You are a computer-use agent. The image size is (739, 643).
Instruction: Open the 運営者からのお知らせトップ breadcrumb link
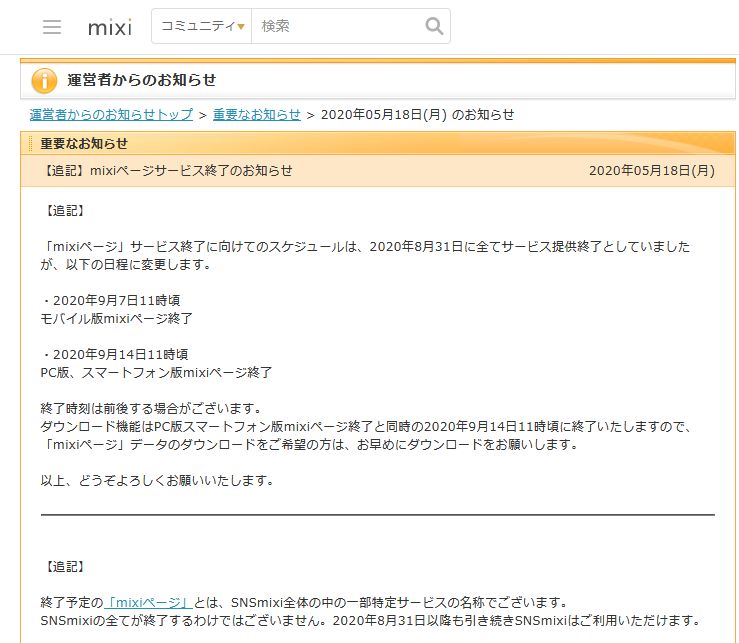(111, 115)
